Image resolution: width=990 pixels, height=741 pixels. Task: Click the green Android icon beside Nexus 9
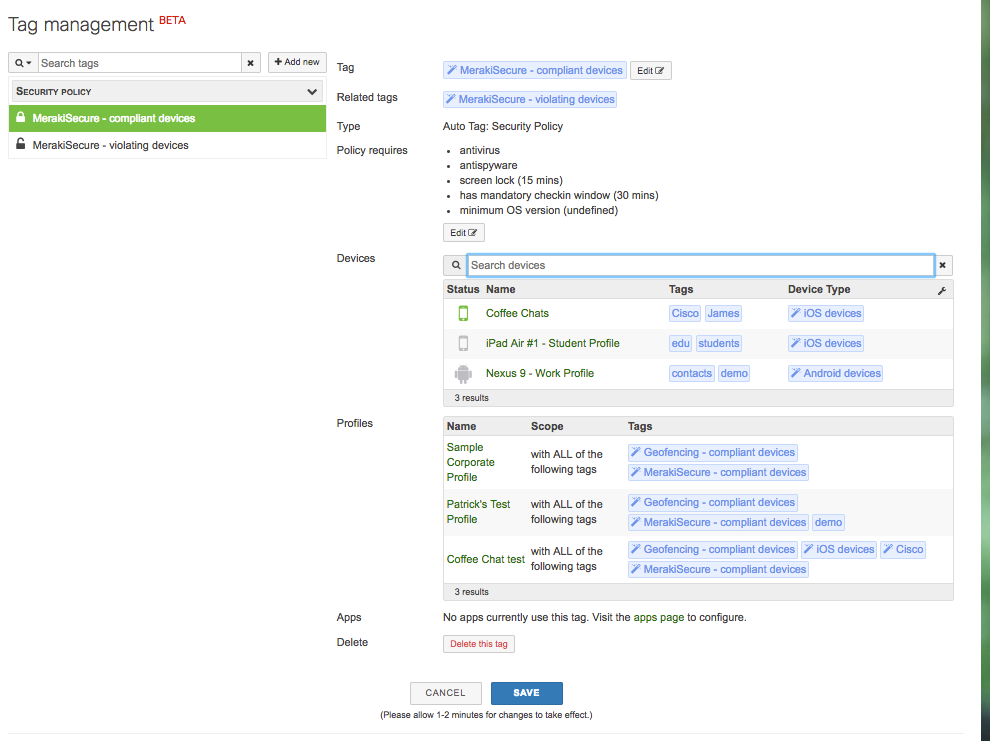pyautogui.click(x=463, y=373)
